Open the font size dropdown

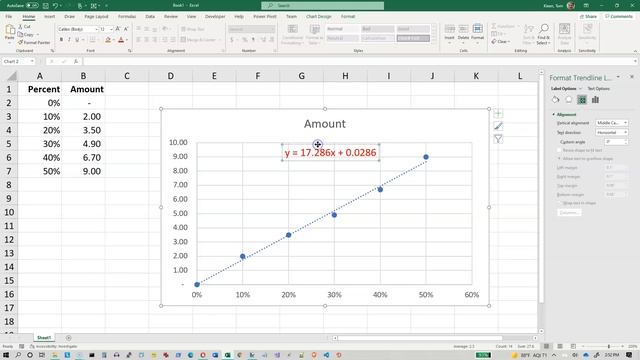[x=111, y=29]
